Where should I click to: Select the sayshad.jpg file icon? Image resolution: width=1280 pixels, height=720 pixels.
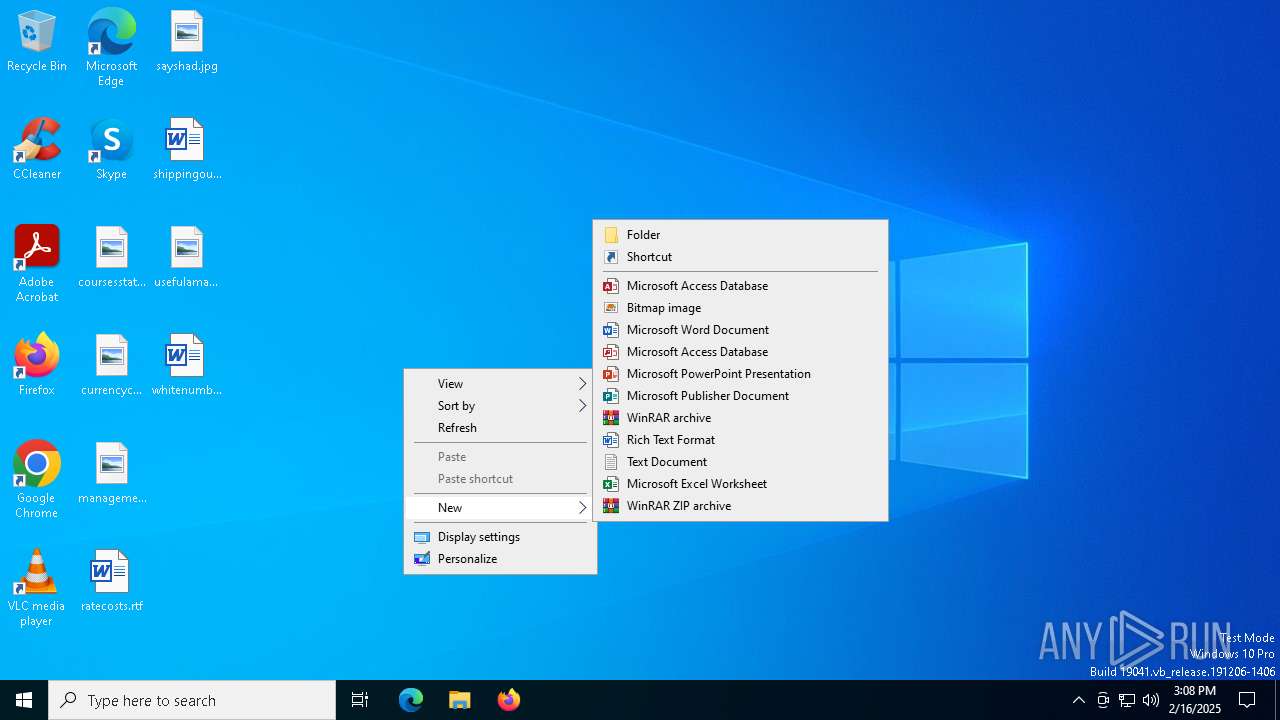[187, 42]
